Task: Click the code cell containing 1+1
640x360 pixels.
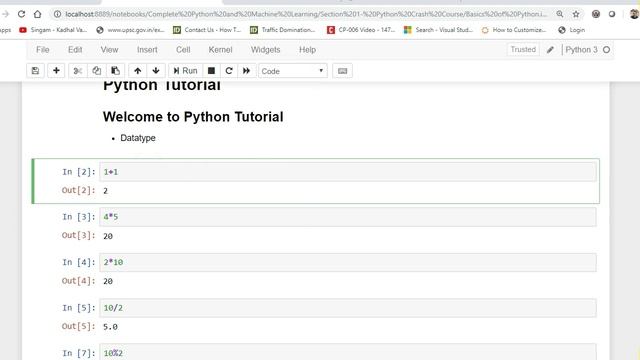Action: 348,172
